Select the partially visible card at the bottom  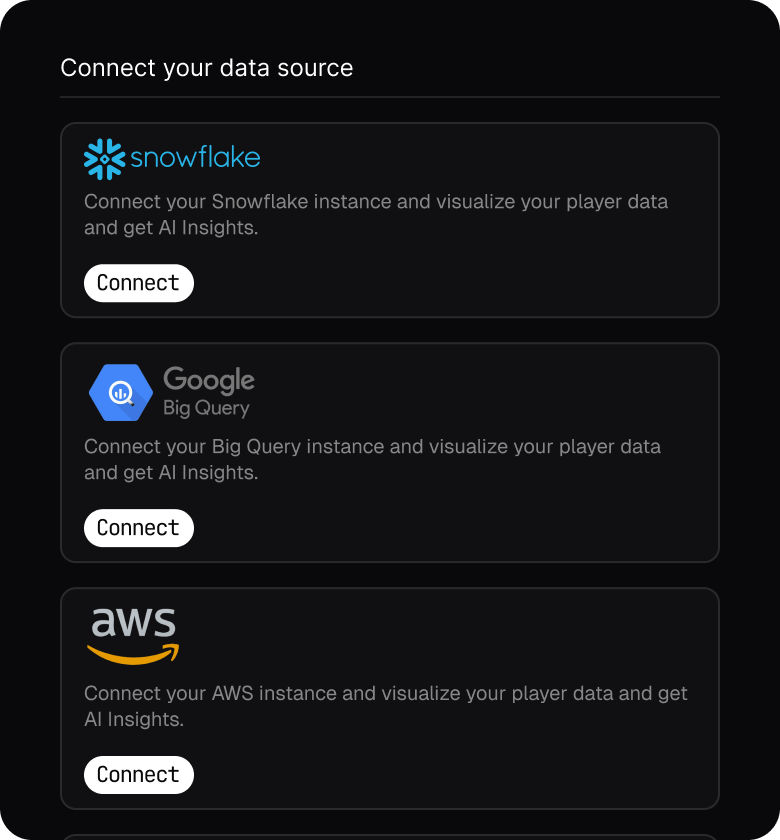390,836
